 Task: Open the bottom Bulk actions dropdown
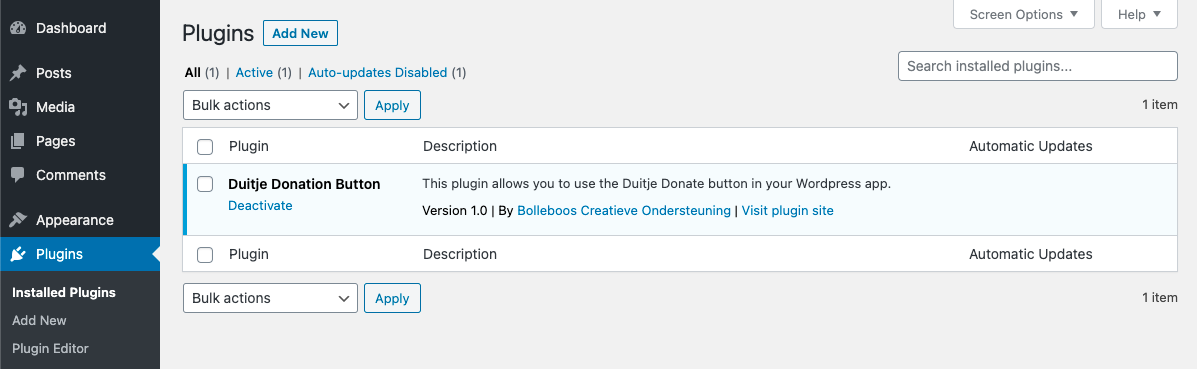[270, 298]
